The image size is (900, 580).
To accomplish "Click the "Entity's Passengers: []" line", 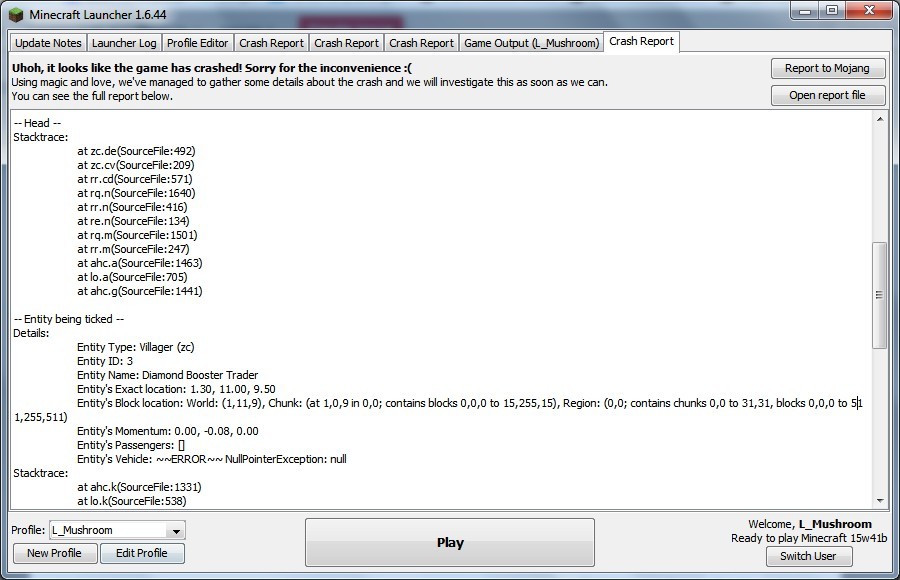I will 131,445.
